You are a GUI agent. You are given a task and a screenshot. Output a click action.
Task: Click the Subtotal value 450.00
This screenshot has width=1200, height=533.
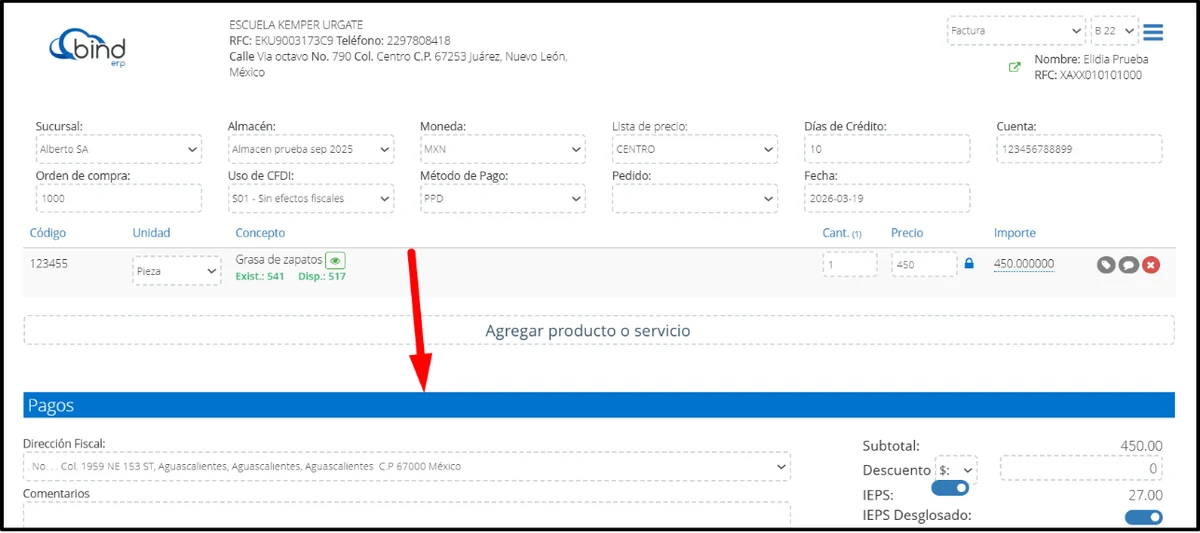(x=1141, y=446)
